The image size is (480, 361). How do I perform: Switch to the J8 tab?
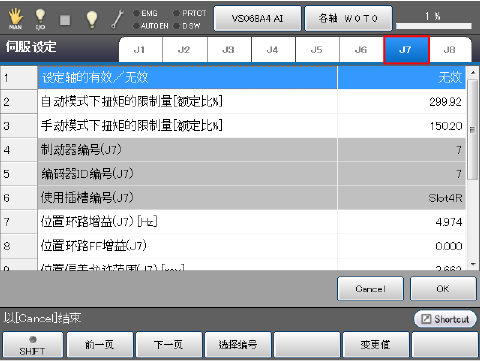(450, 50)
